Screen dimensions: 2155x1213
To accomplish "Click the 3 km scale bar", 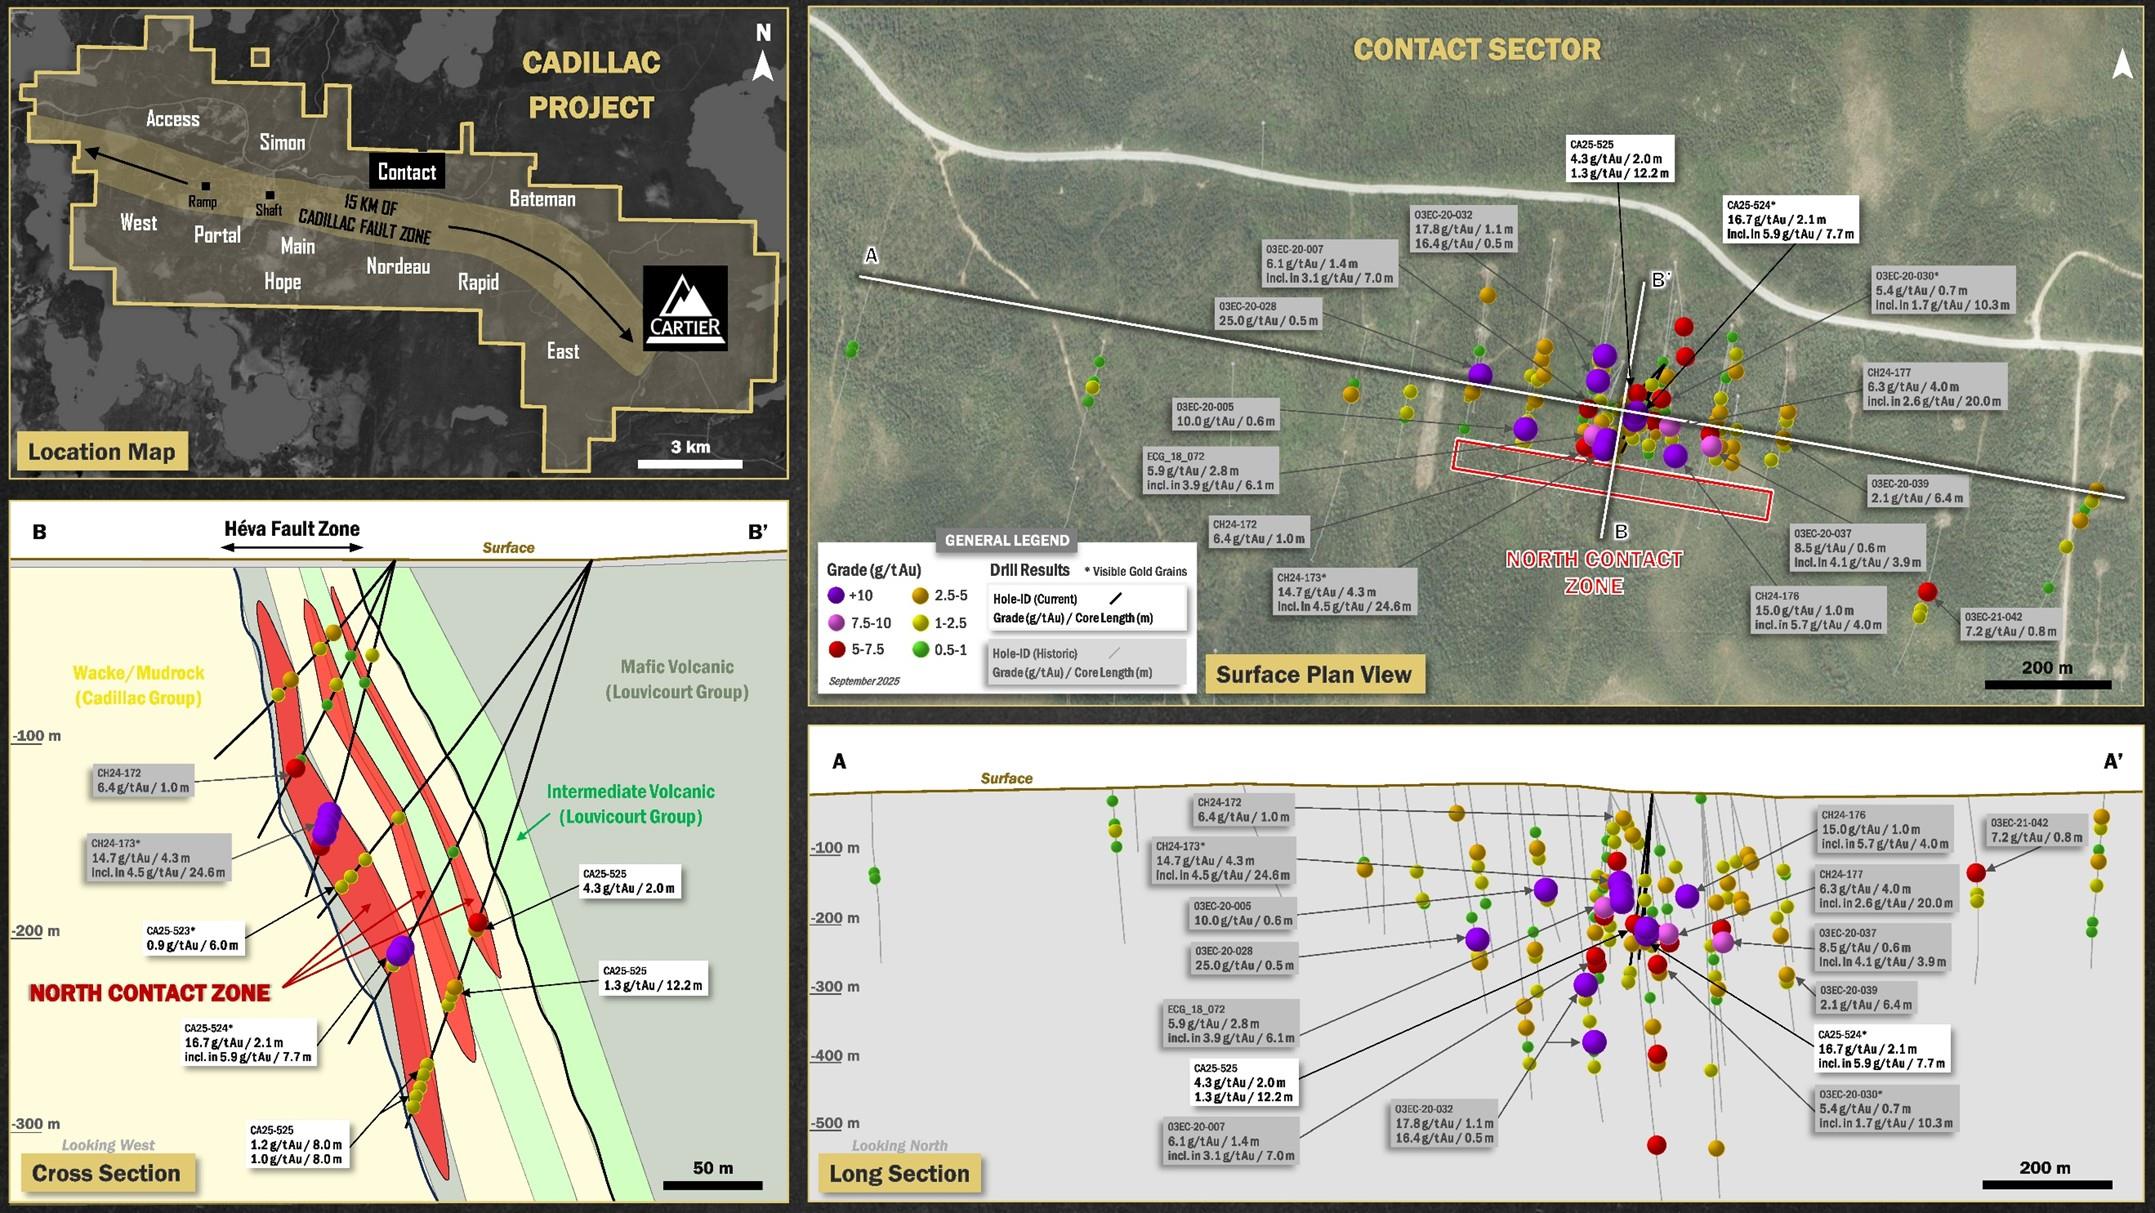I will point(690,463).
